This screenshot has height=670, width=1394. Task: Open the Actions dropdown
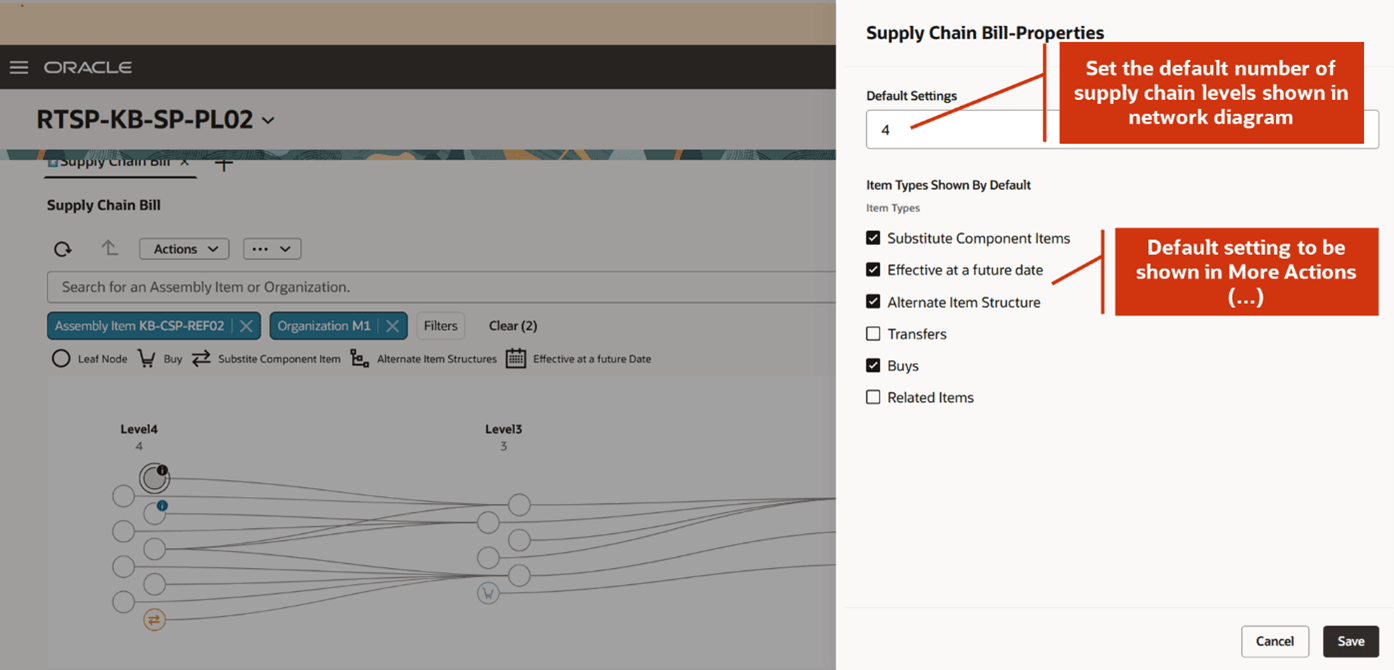(184, 248)
